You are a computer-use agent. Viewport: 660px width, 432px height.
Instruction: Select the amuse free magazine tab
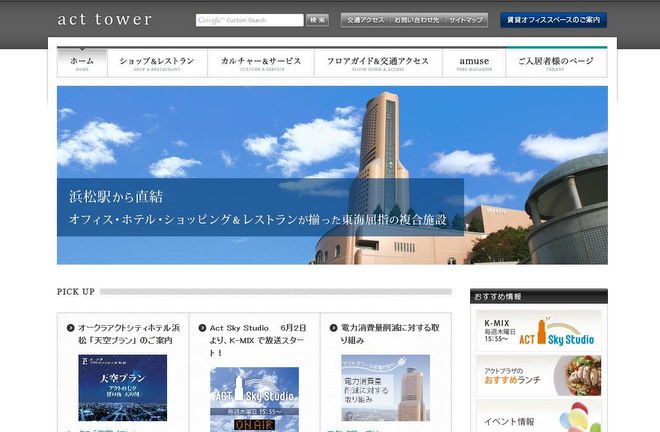[474, 63]
